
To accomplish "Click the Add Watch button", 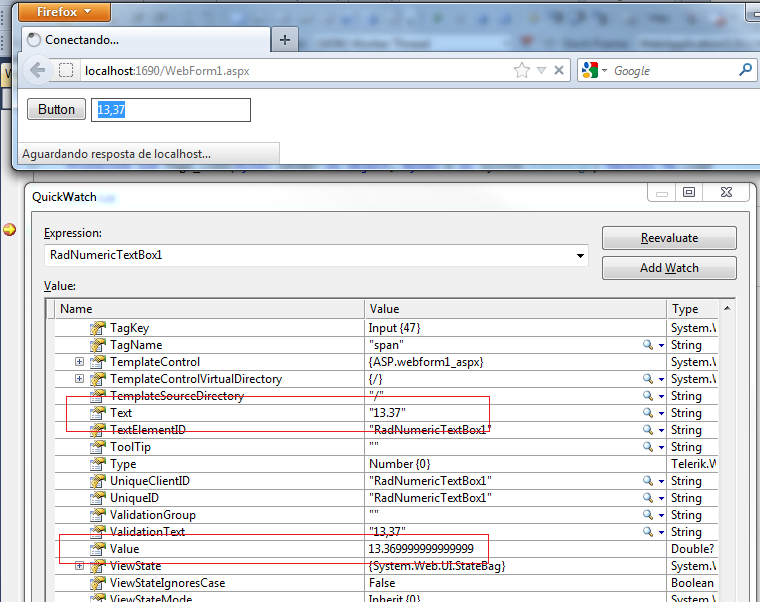I will [x=669, y=268].
